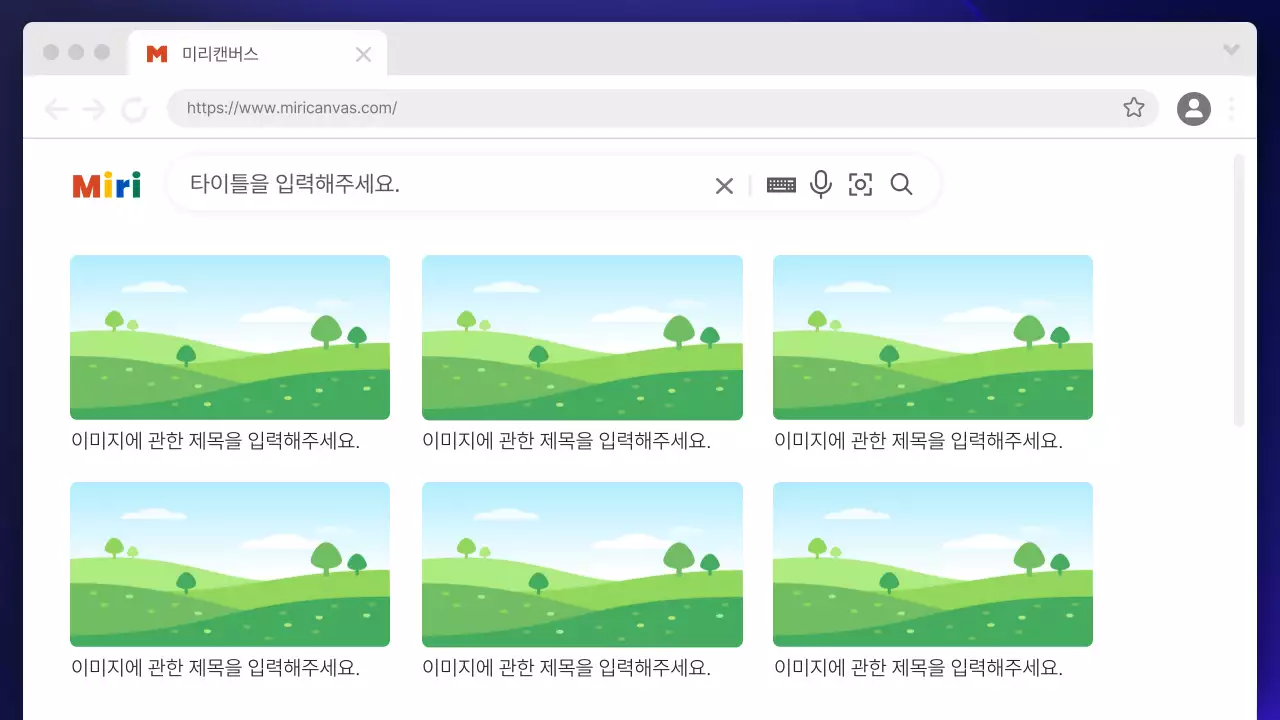Open the browser's three-dot menu

[1231, 108]
